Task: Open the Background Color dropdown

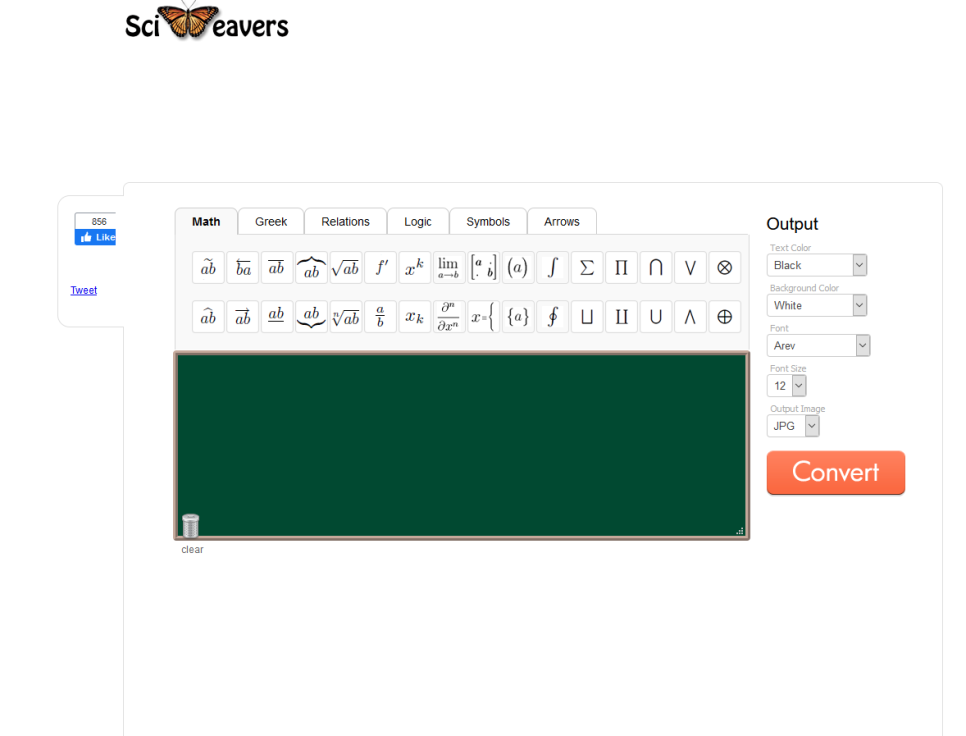Action: point(817,305)
